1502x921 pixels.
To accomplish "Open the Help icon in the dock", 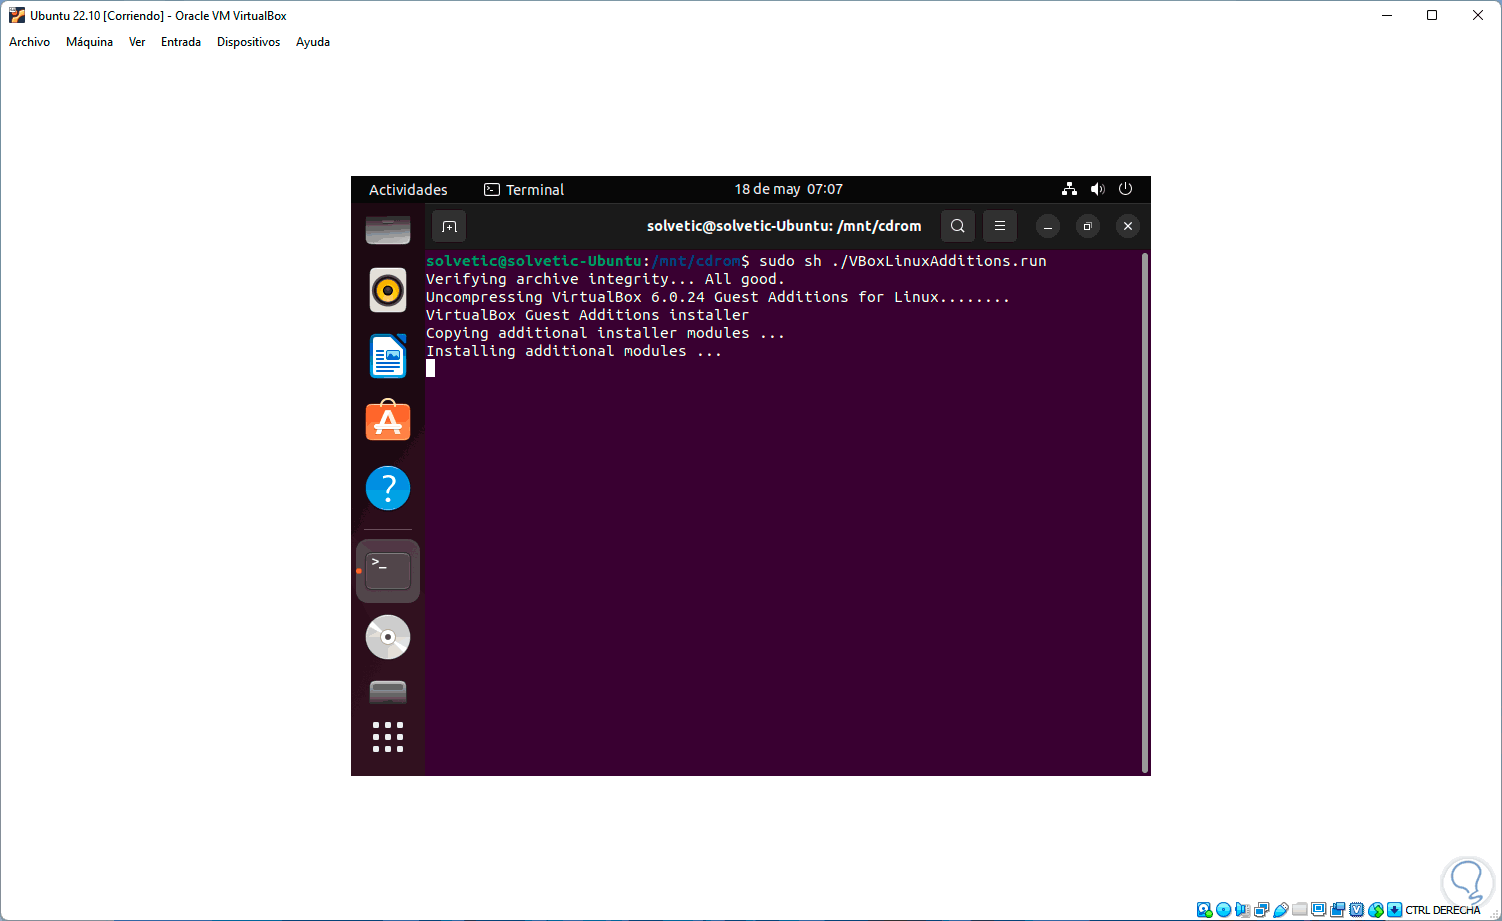I will tap(388, 488).
